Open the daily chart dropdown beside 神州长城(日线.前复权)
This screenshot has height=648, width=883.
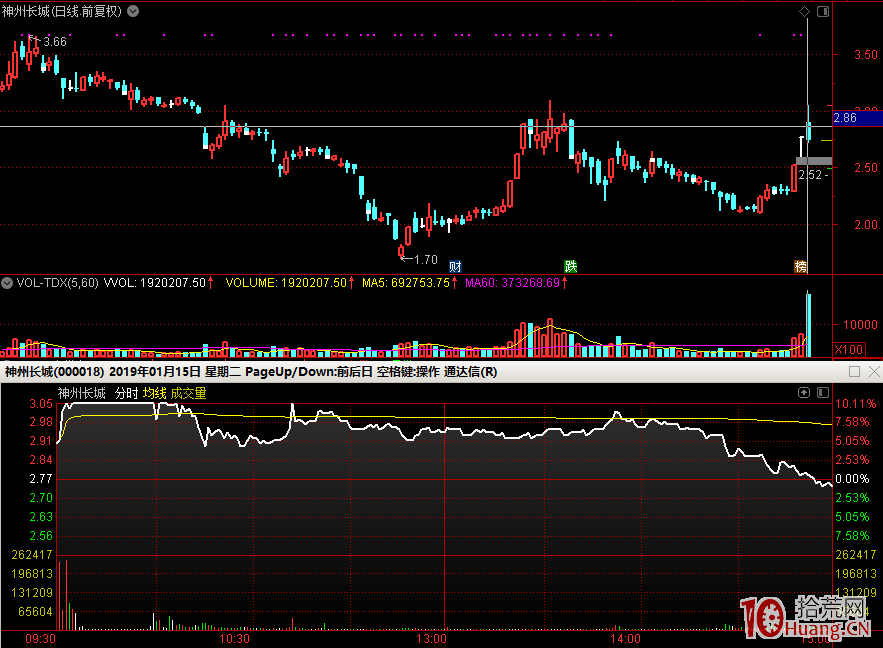(133, 11)
